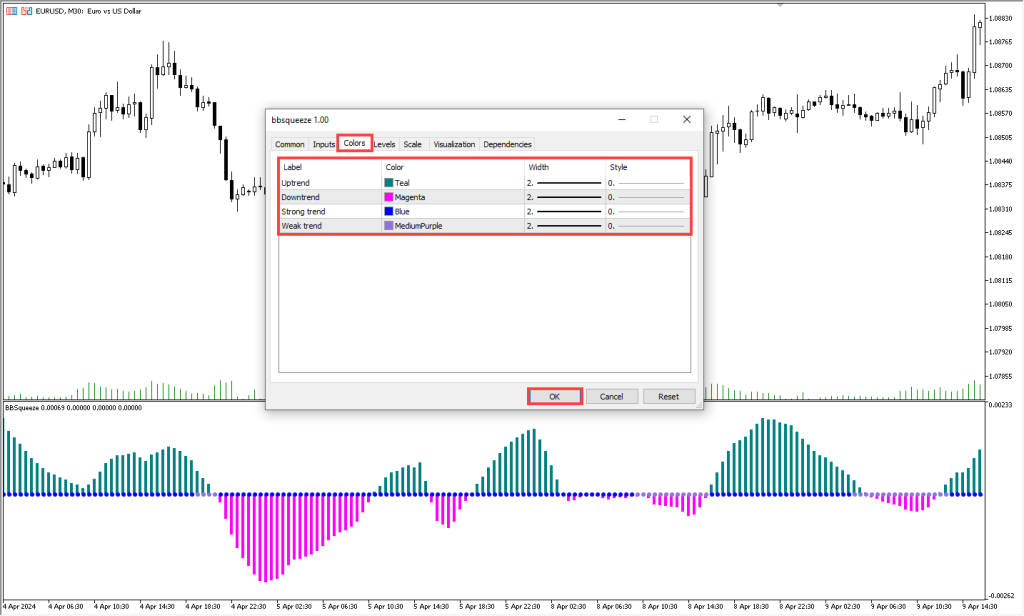Click the OK button
1024x616 pixels.
pyautogui.click(x=554, y=397)
